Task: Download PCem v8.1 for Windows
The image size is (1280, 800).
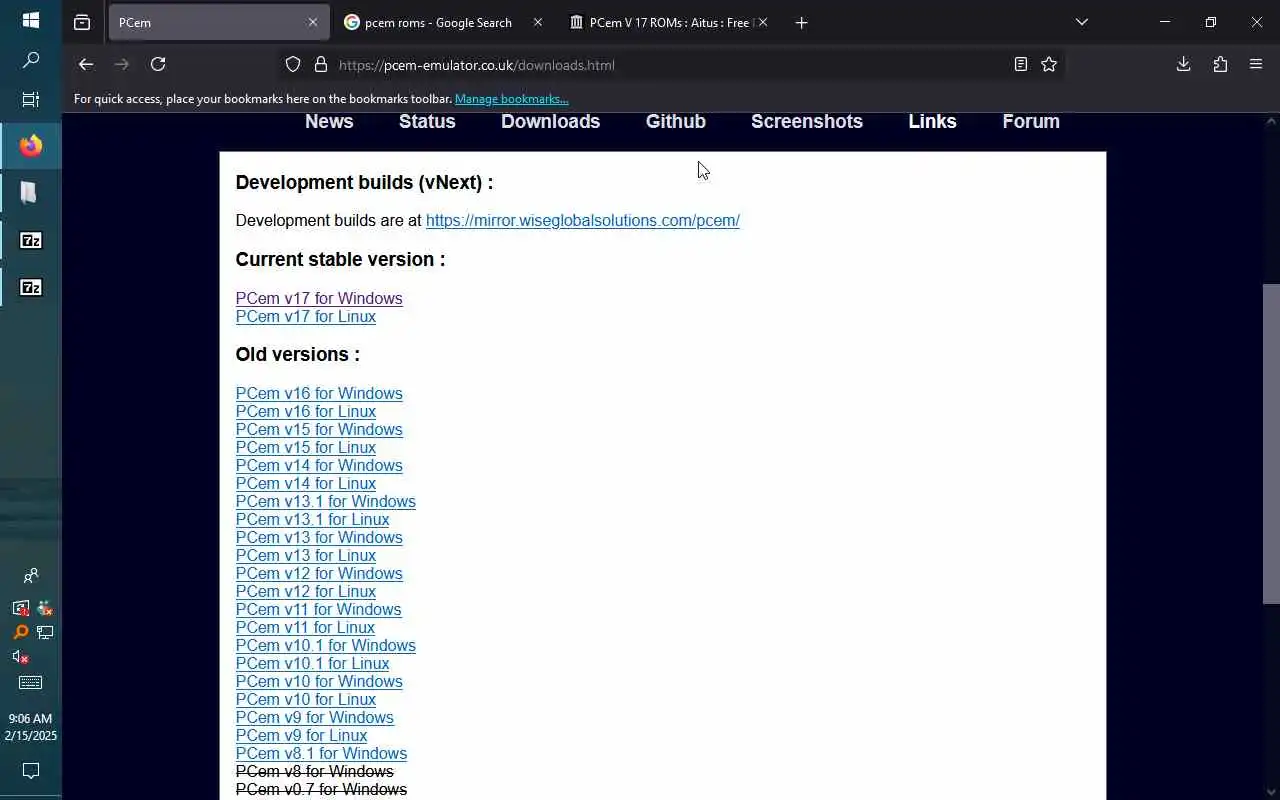Action: (x=321, y=753)
